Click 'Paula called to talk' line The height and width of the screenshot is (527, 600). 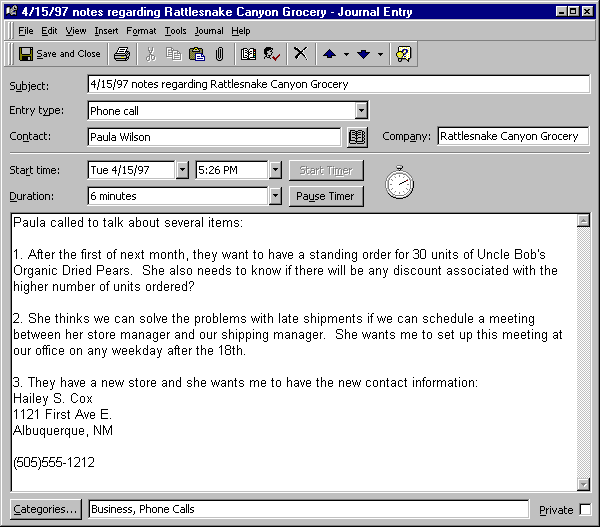[128, 223]
